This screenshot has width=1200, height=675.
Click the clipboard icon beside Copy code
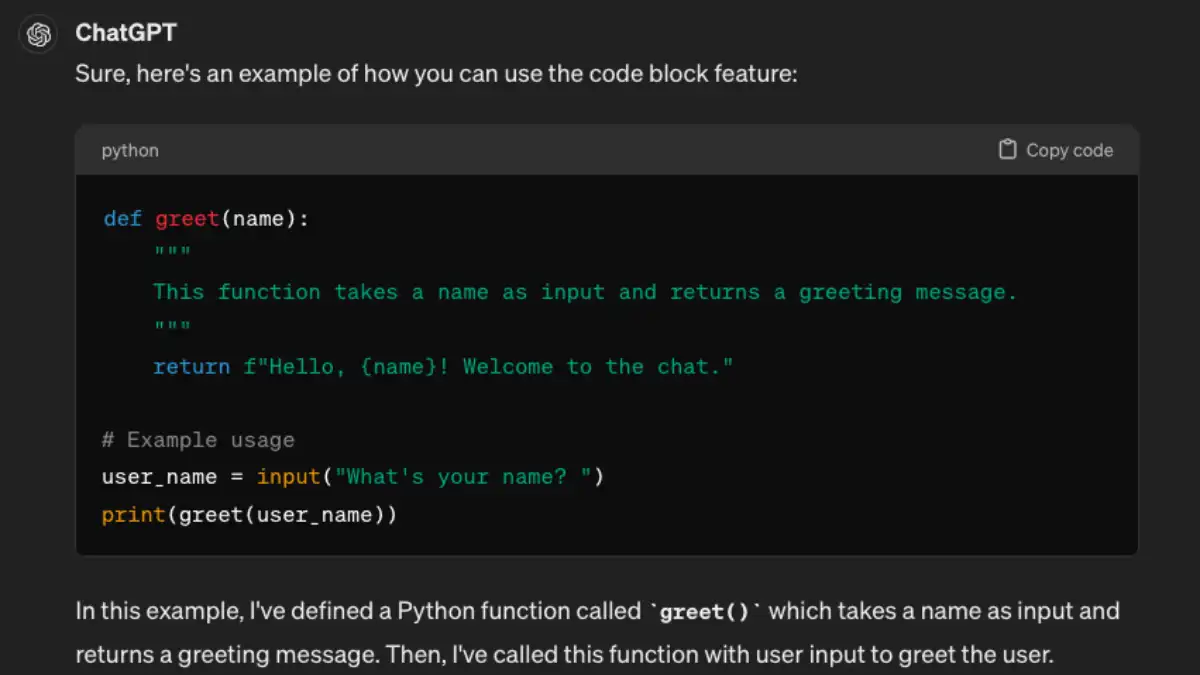[x=1007, y=149]
